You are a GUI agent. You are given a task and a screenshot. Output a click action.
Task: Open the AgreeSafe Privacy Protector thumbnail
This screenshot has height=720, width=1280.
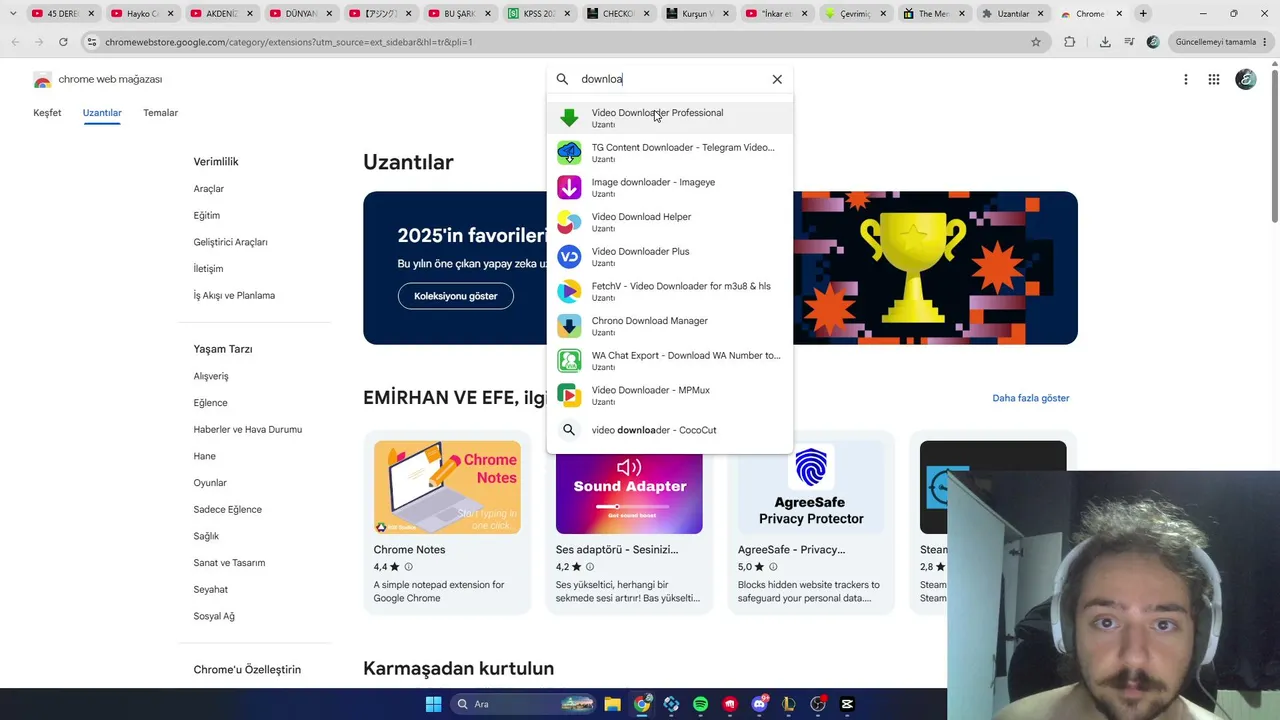click(811, 487)
